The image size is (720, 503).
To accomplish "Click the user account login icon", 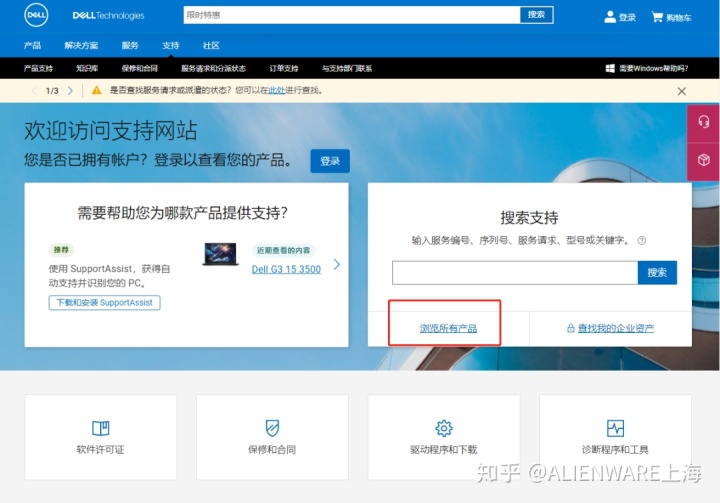I will [610, 17].
